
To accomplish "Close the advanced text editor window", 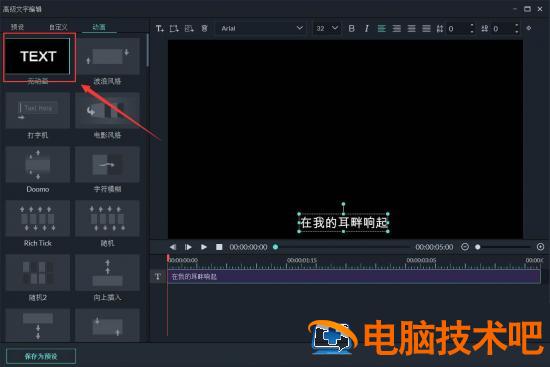I will pos(540,9).
